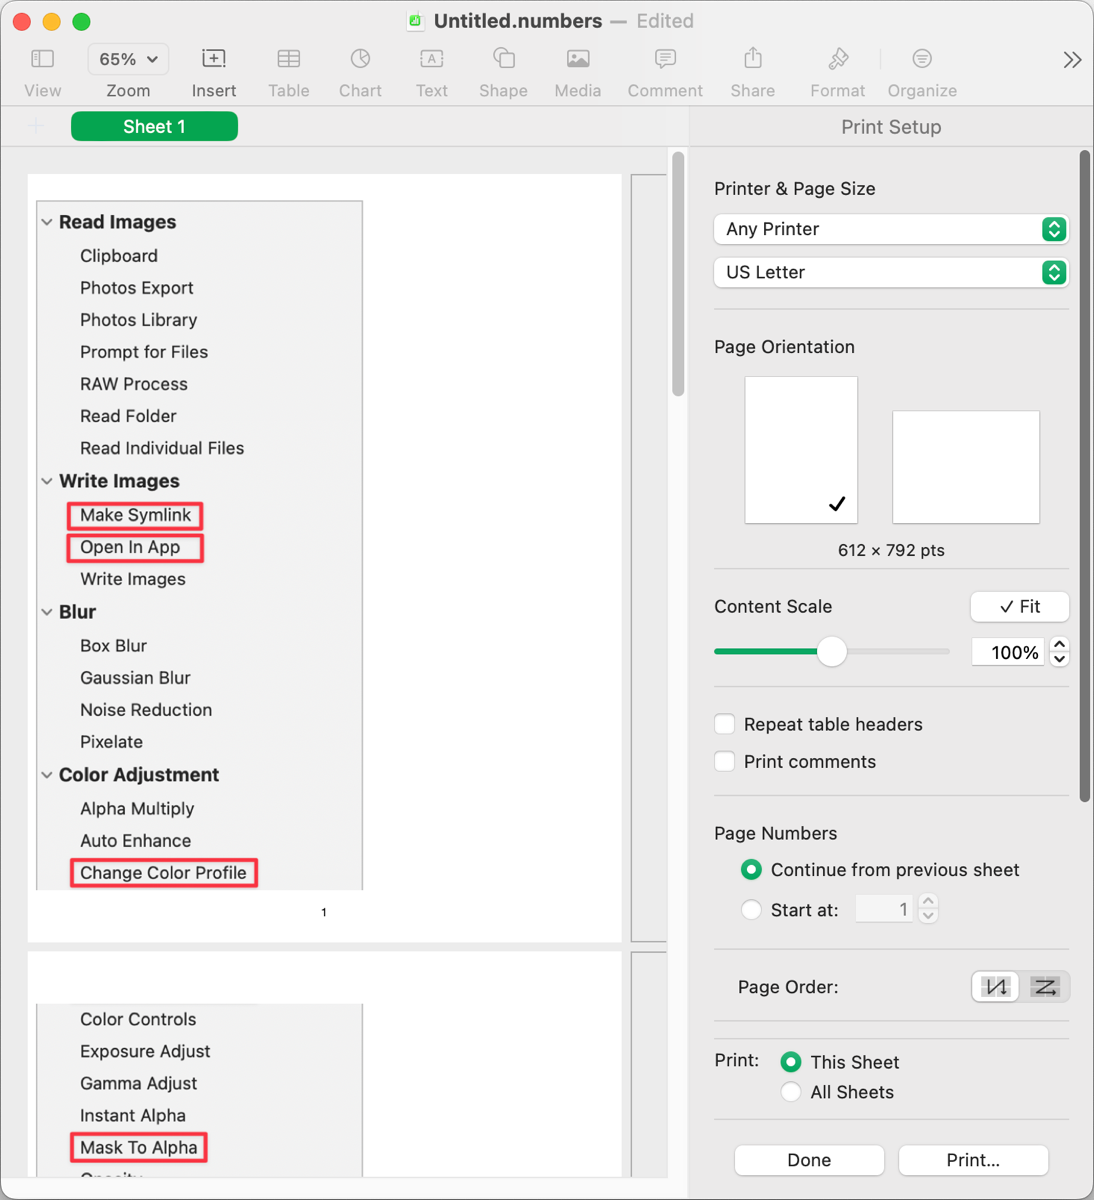Image resolution: width=1094 pixels, height=1200 pixels.
Task: Open the Any Printer dropdown
Action: coord(890,229)
